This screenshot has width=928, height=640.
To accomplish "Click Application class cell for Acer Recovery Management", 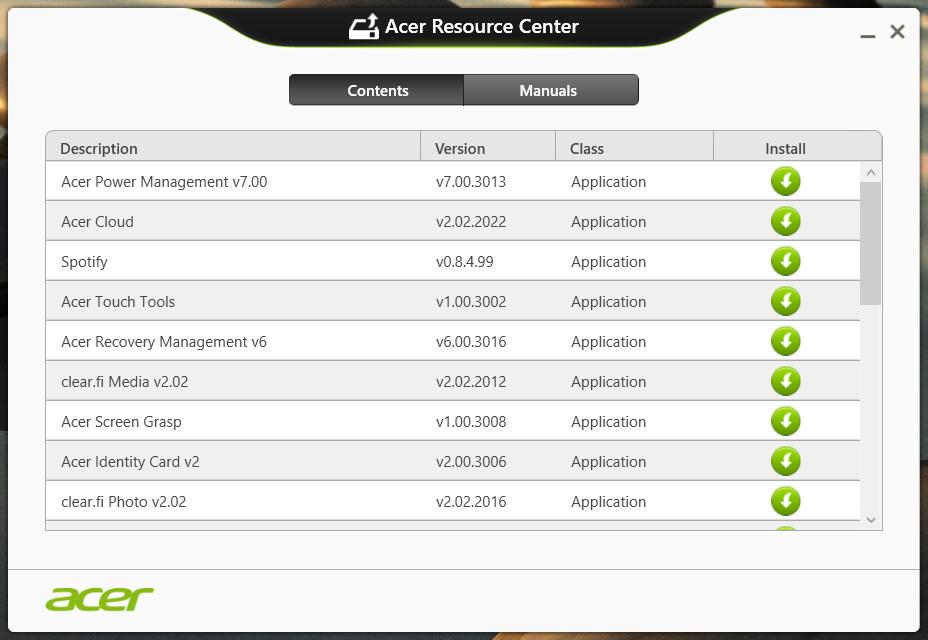I will (608, 342).
